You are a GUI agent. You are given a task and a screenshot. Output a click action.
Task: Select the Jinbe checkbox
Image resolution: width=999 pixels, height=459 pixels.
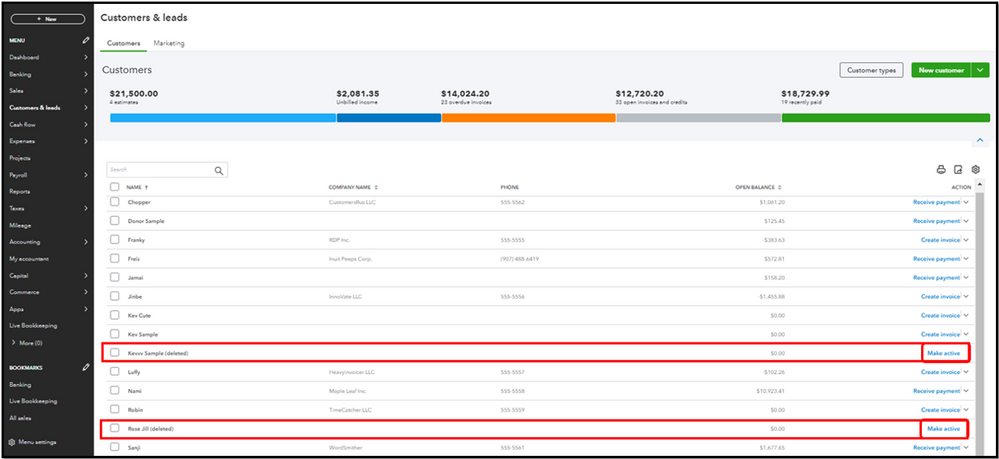tap(115, 296)
